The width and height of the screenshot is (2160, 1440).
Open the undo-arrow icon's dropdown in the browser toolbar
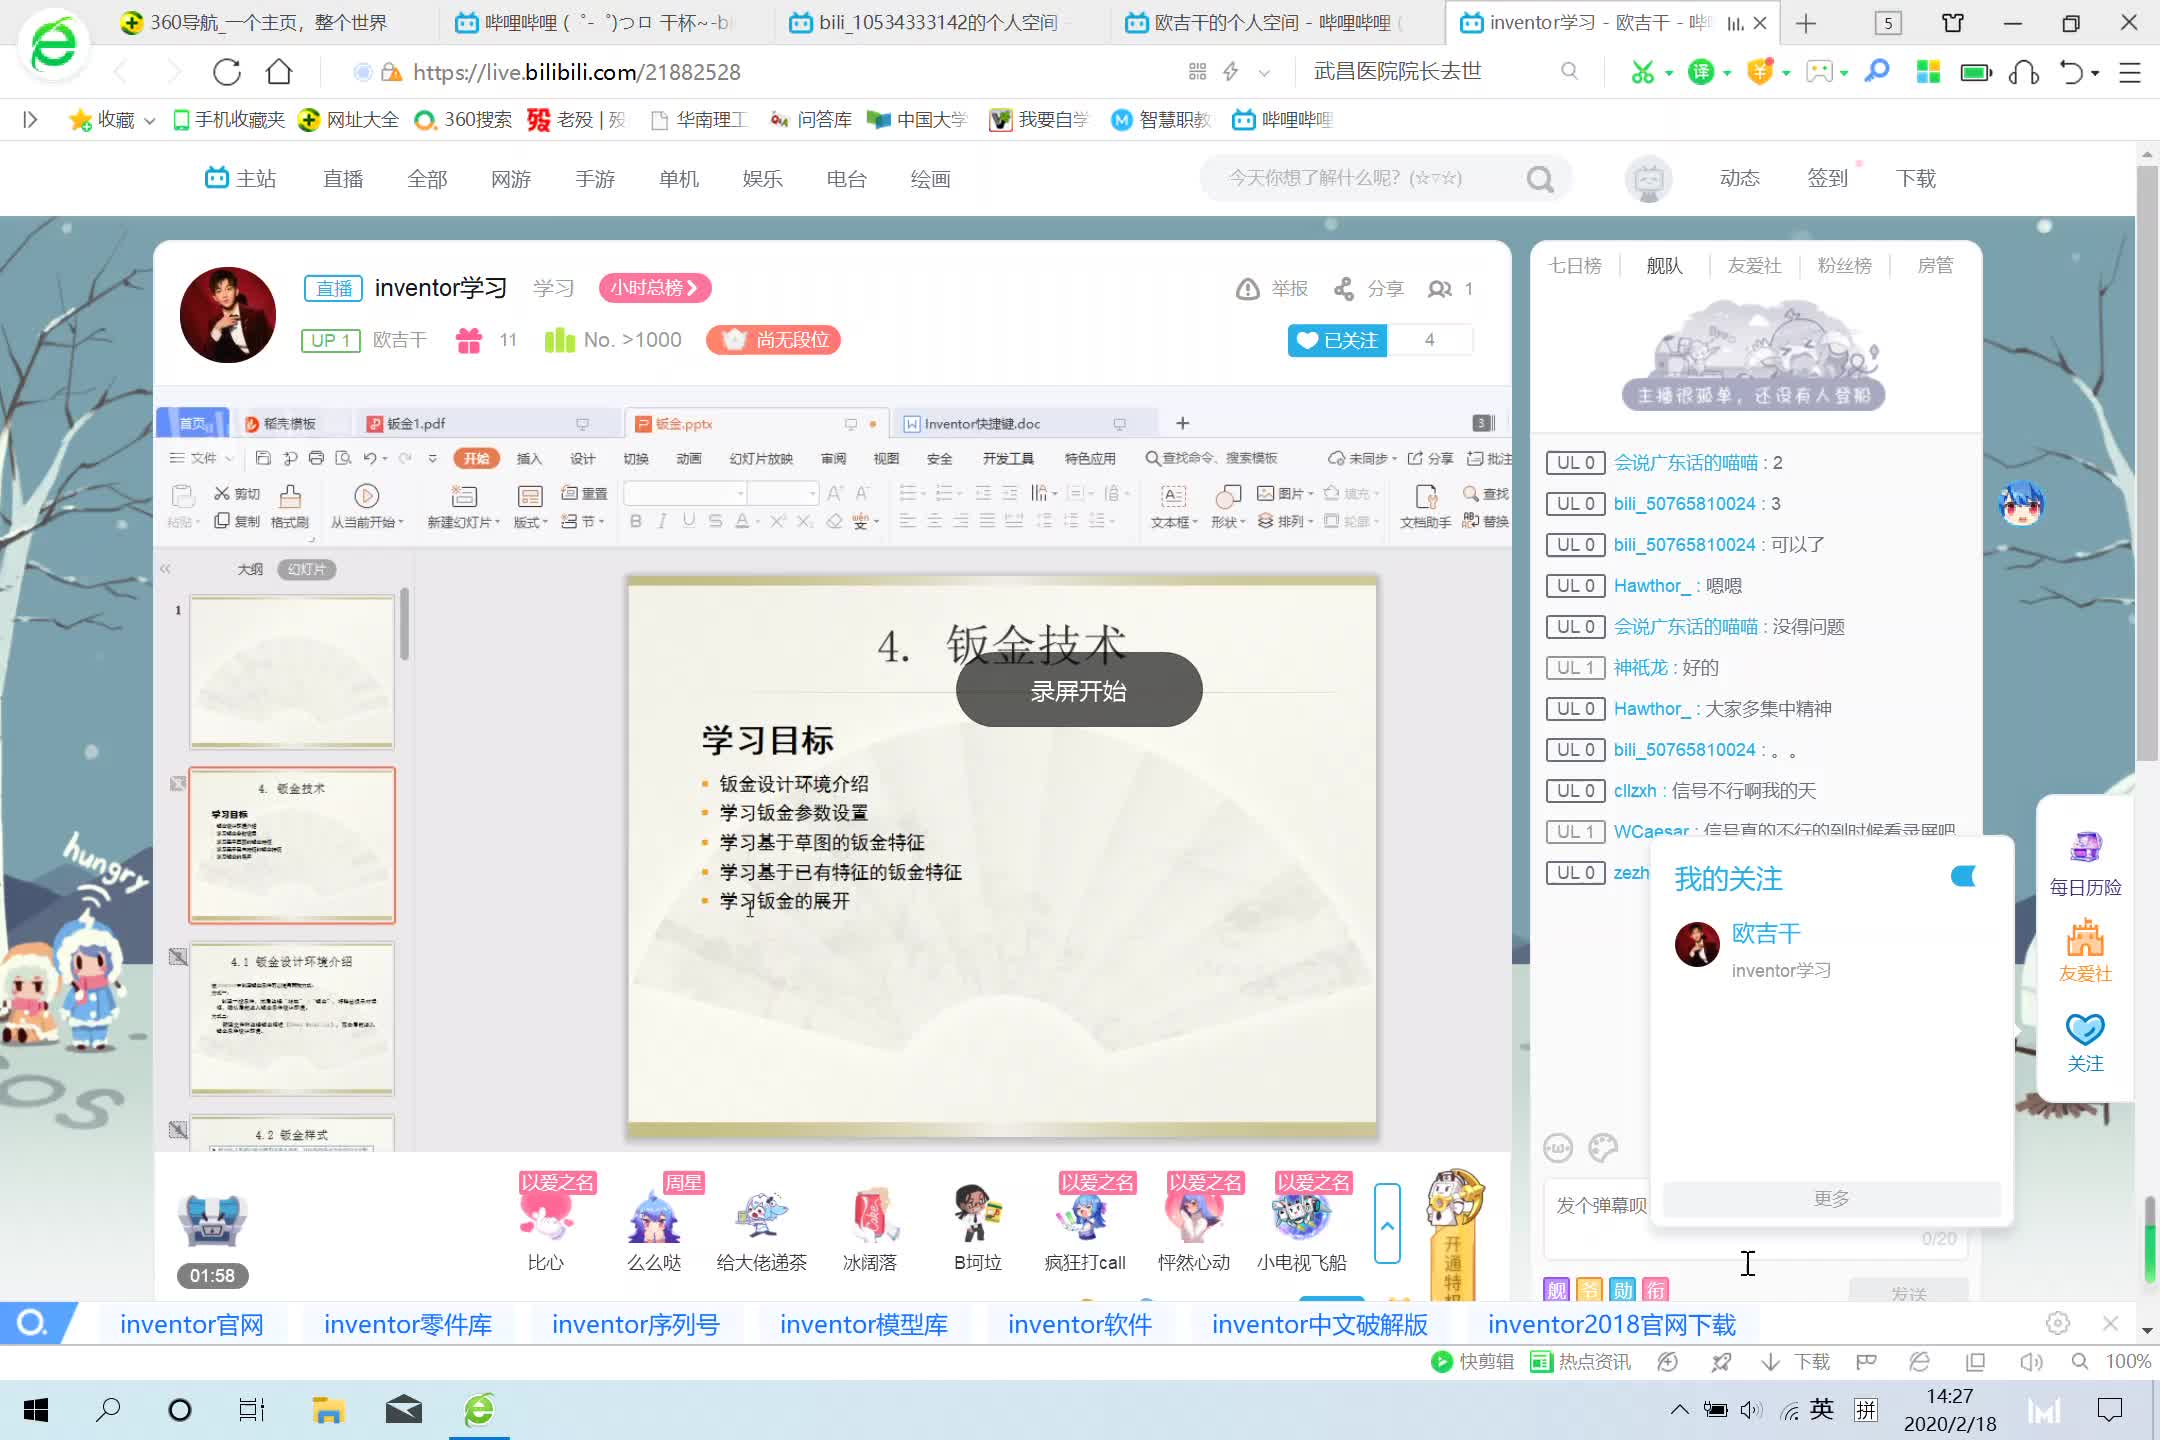pyautogui.click(x=2095, y=72)
